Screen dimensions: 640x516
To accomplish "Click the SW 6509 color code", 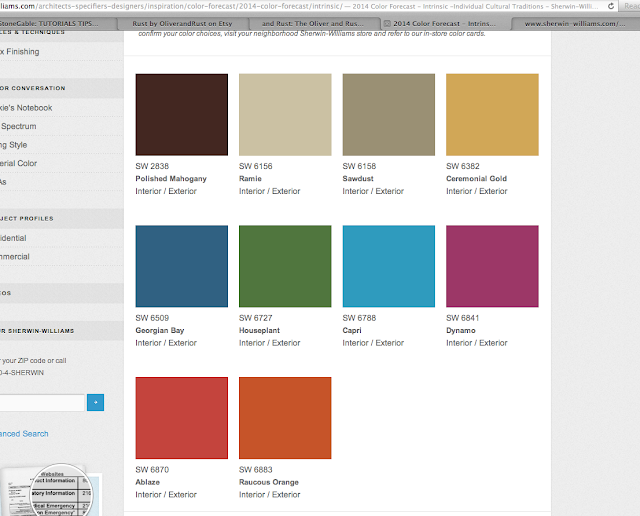I will [x=152, y=318].
